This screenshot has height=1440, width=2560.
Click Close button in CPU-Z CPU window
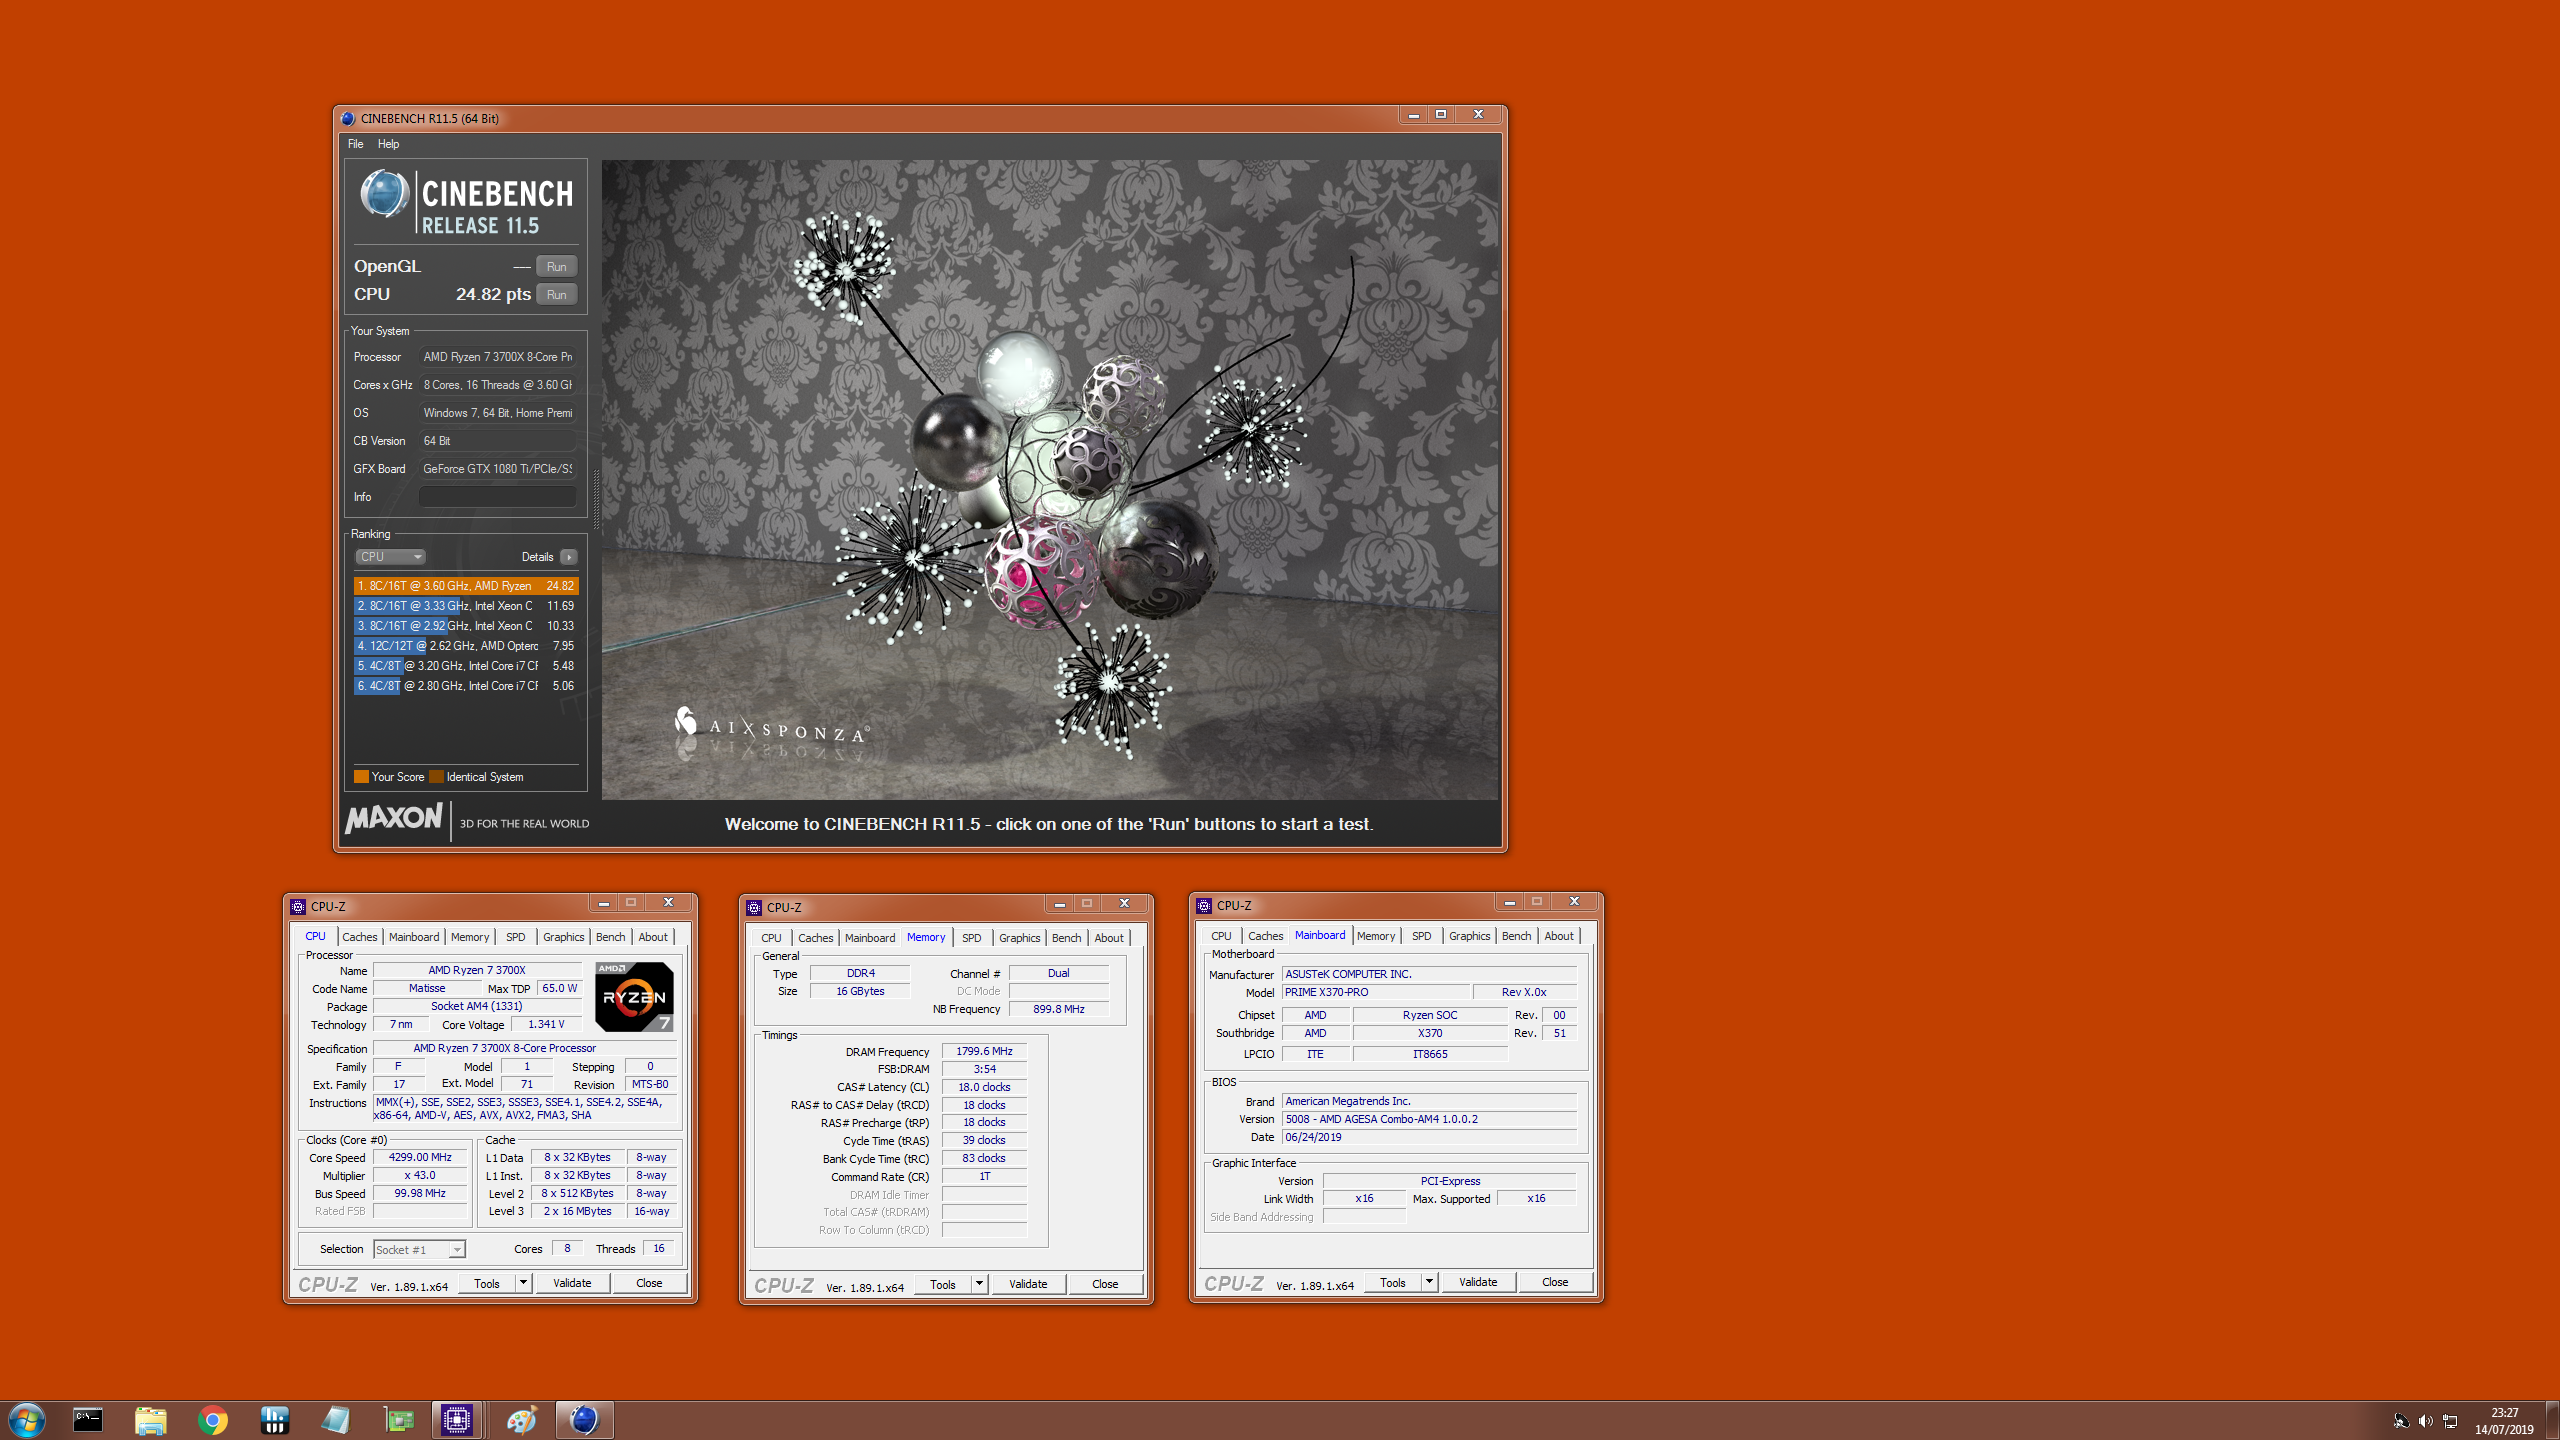click(649, 1283)
